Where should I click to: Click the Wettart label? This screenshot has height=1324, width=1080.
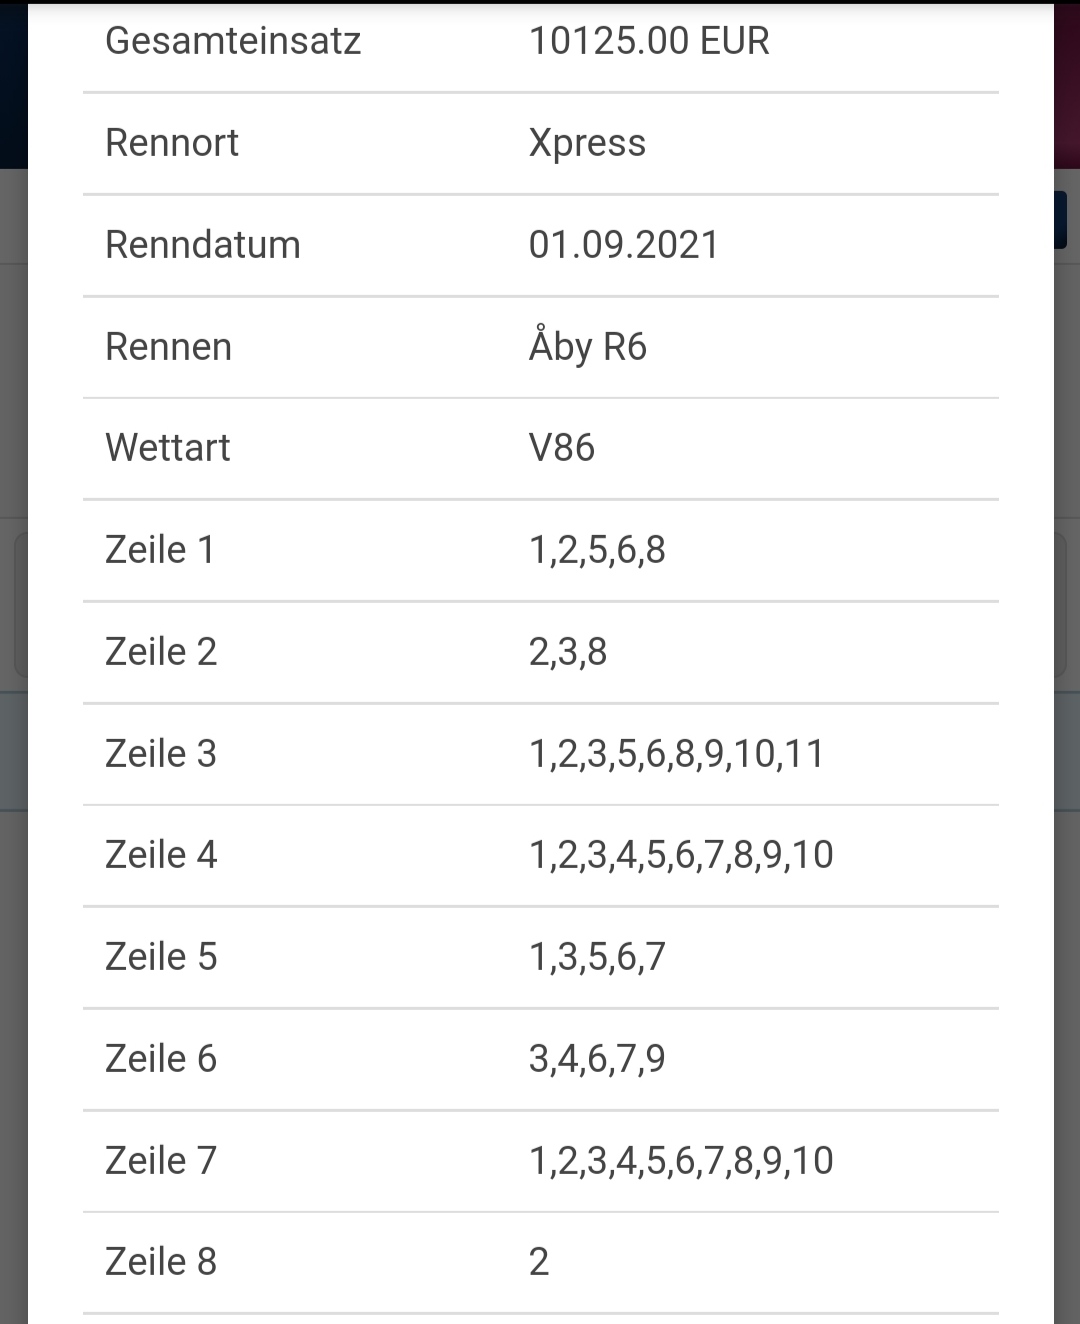pyautogui.click(x=168, y=448)
